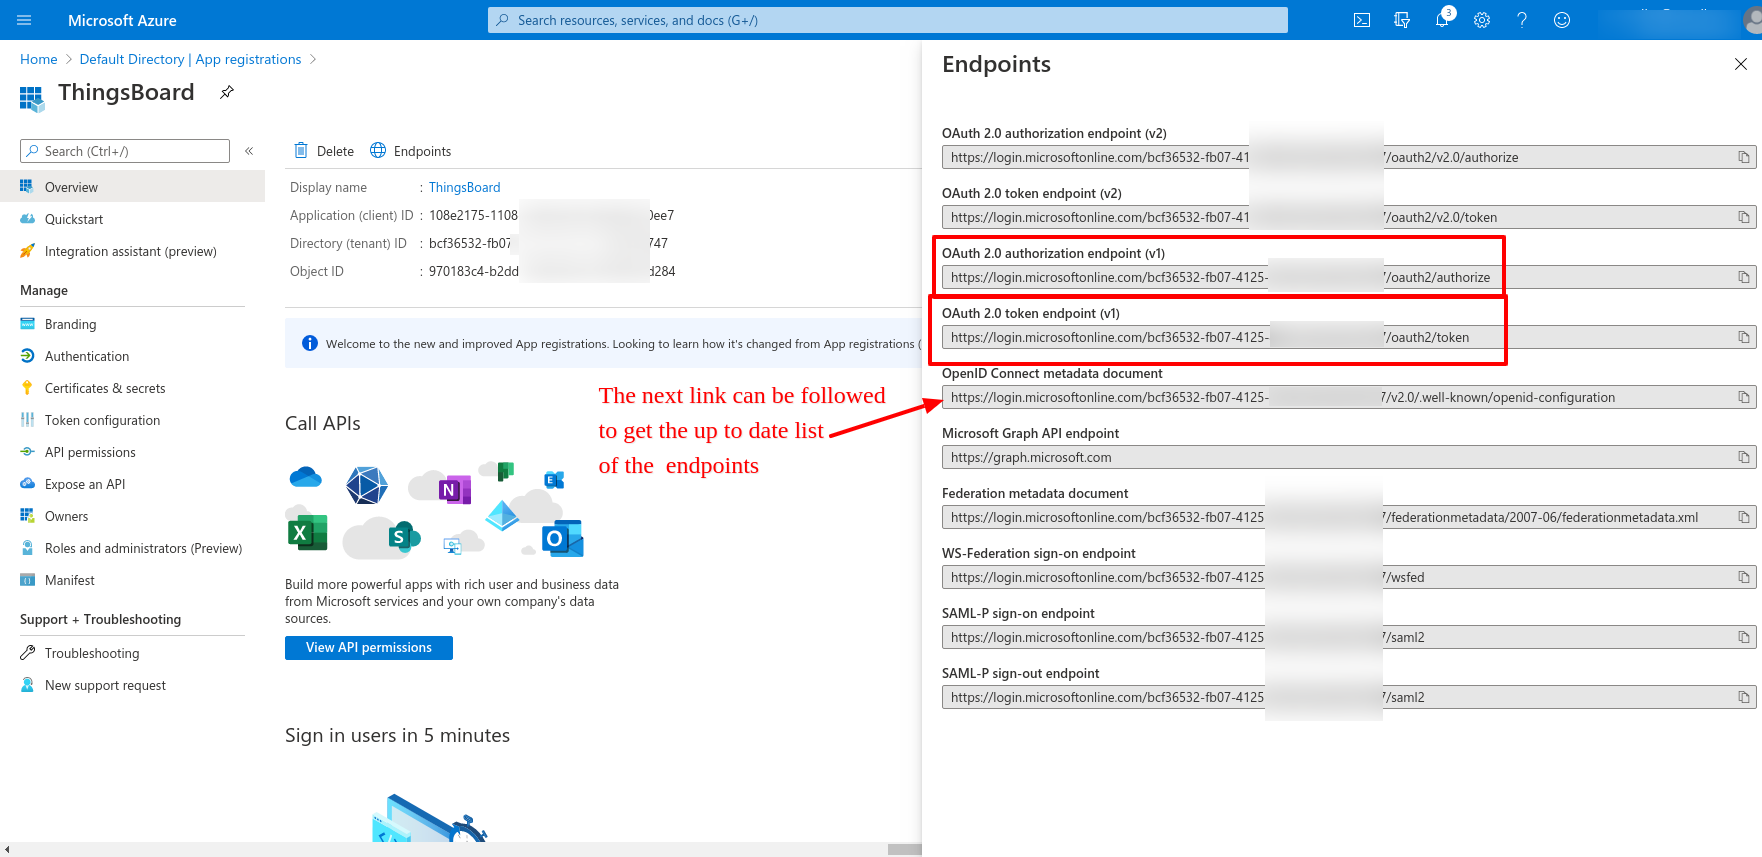Open the Azure portal hamburger menu

click(25, 20)
